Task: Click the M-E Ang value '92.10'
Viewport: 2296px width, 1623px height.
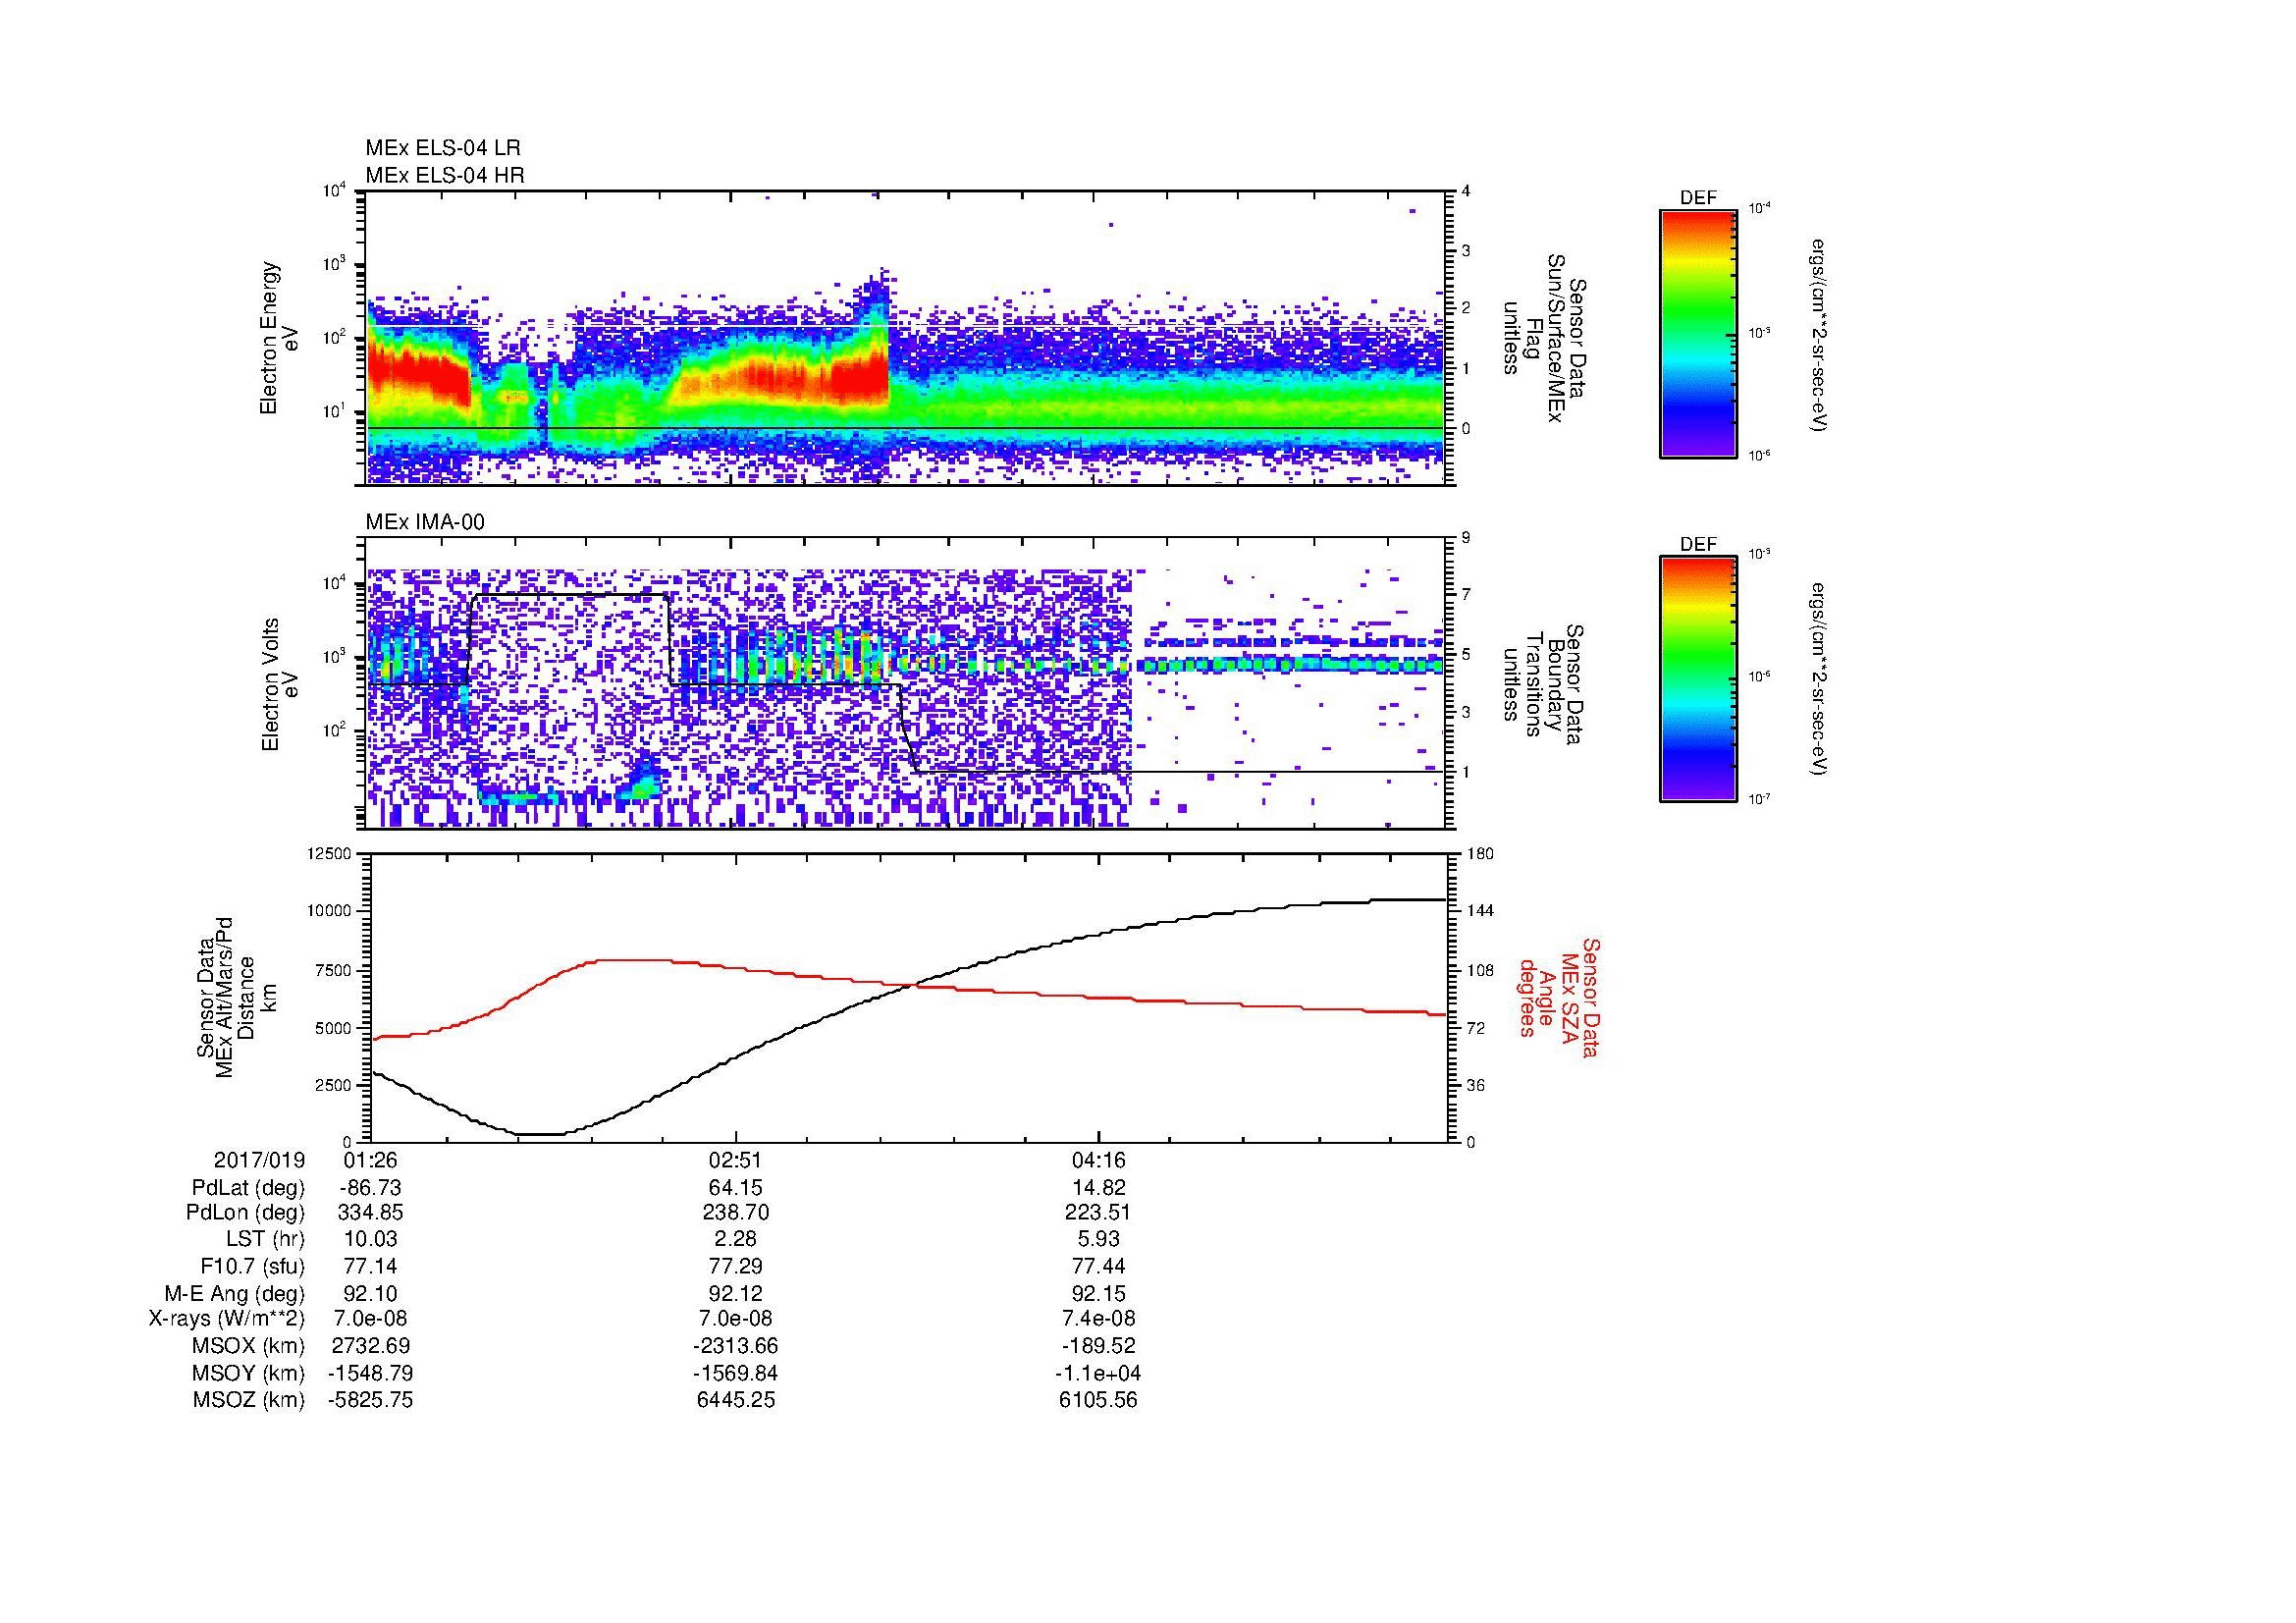Action: coord(370,1293)
